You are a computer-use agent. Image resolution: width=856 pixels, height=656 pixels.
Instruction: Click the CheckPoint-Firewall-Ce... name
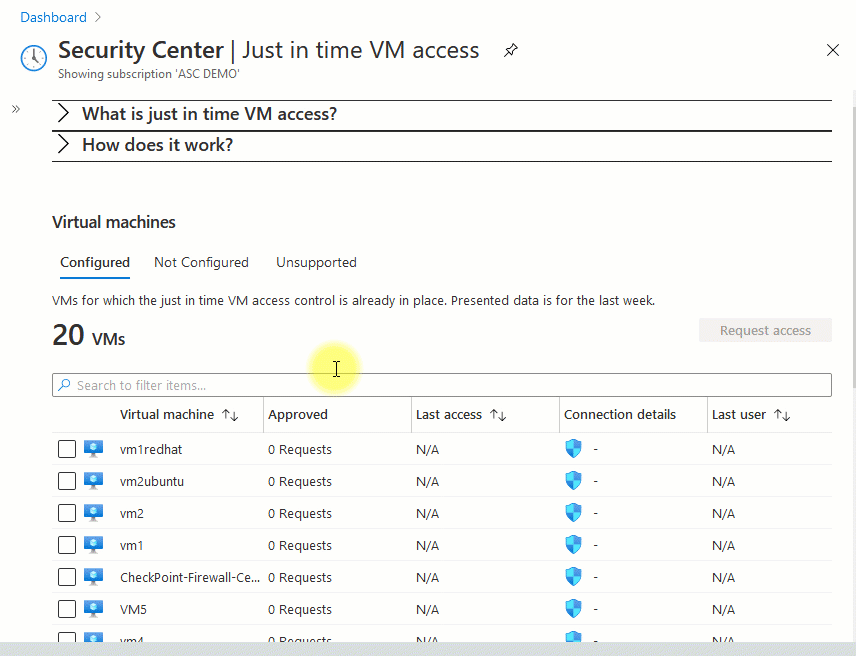pos(190,577)
